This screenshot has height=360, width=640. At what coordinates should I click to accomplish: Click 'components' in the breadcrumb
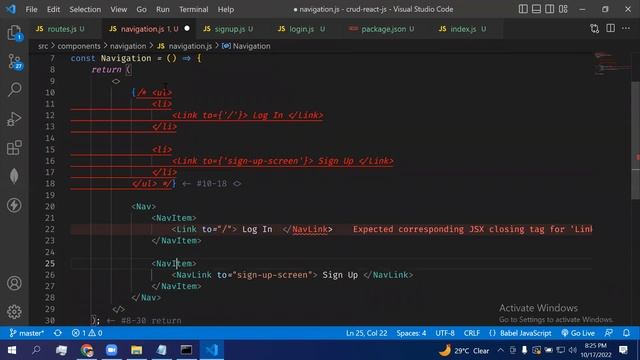tap(79, 46)
